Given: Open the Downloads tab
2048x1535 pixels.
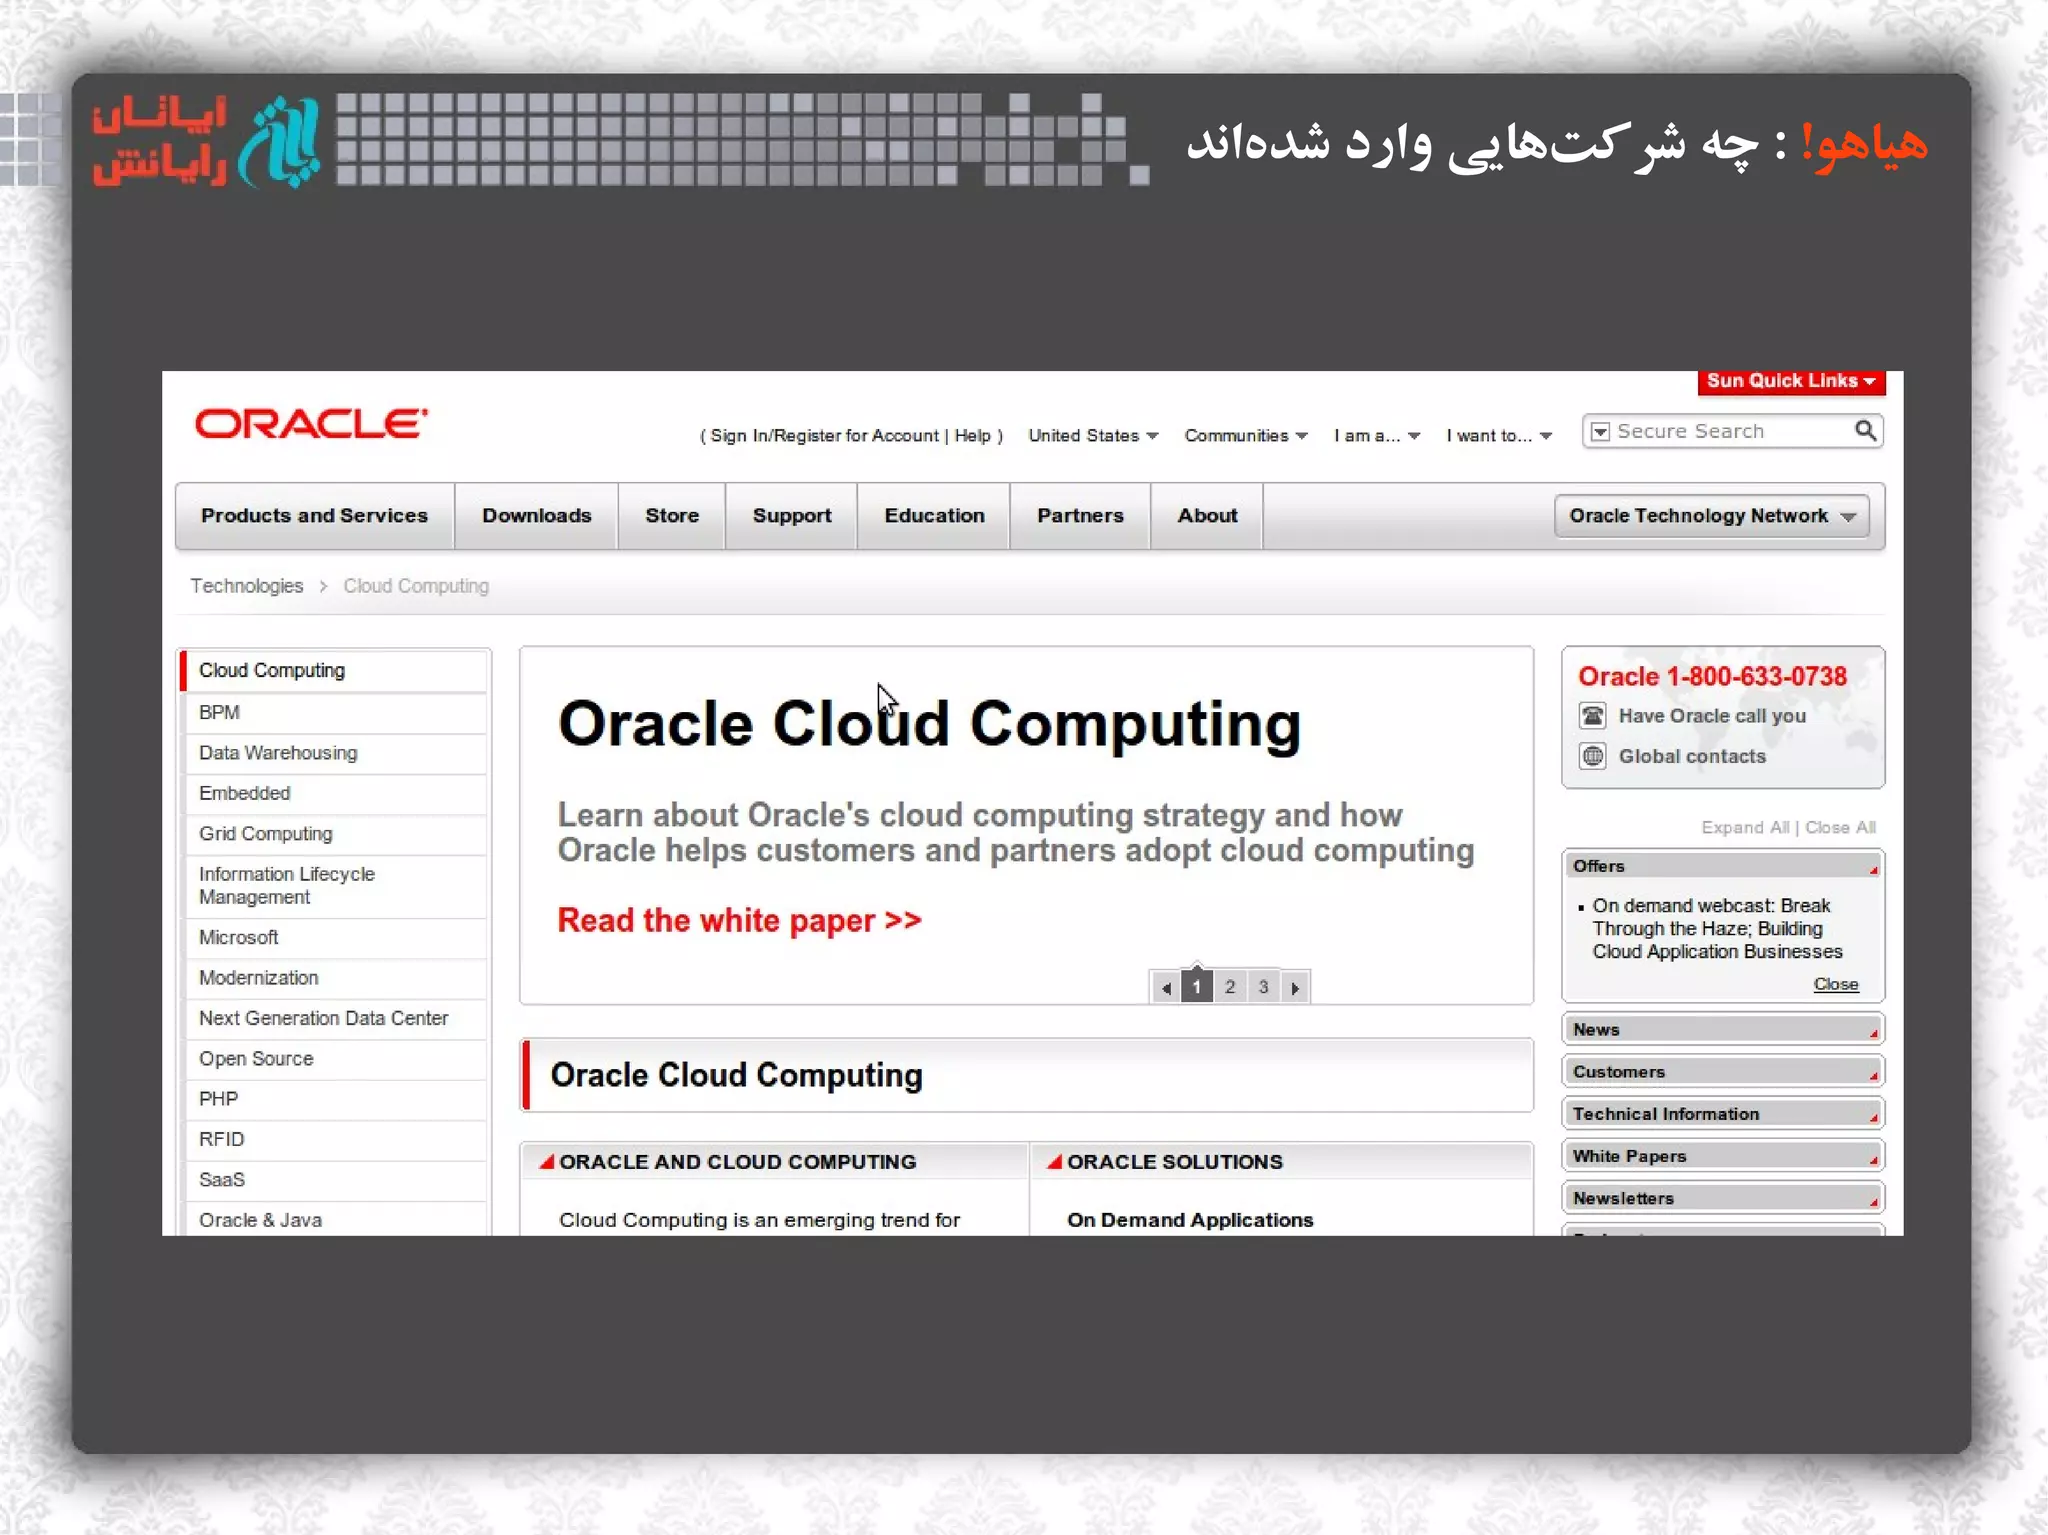Looking at the screenshot, I should (536, 516).
